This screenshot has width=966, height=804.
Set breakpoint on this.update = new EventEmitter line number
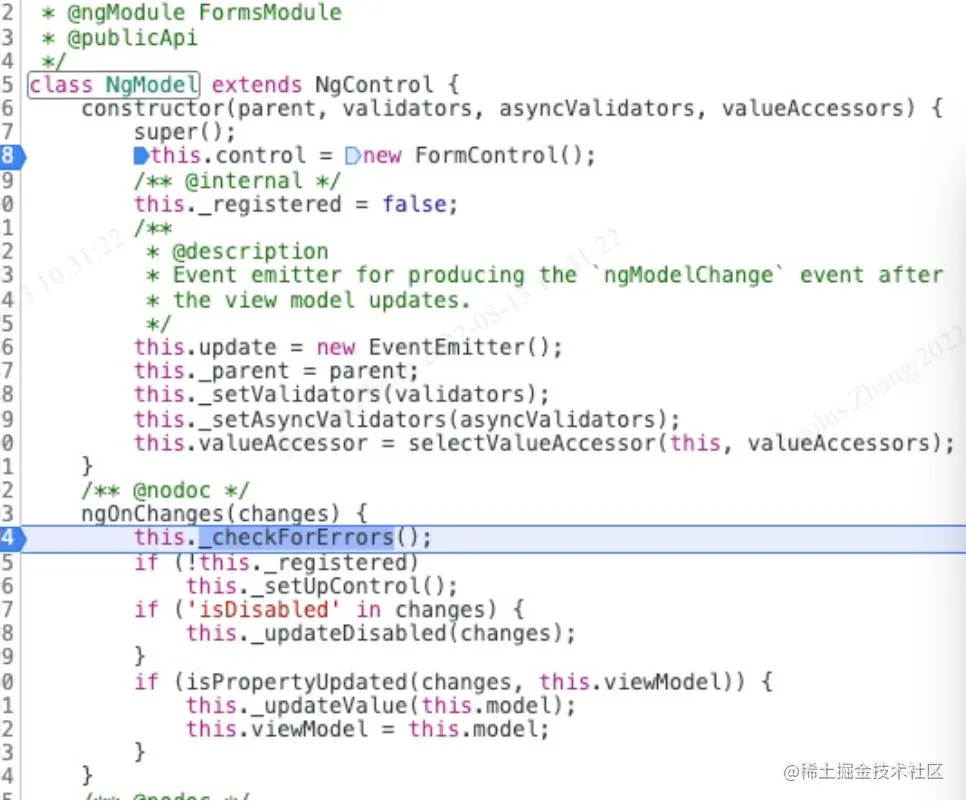(x=7, y=347)
